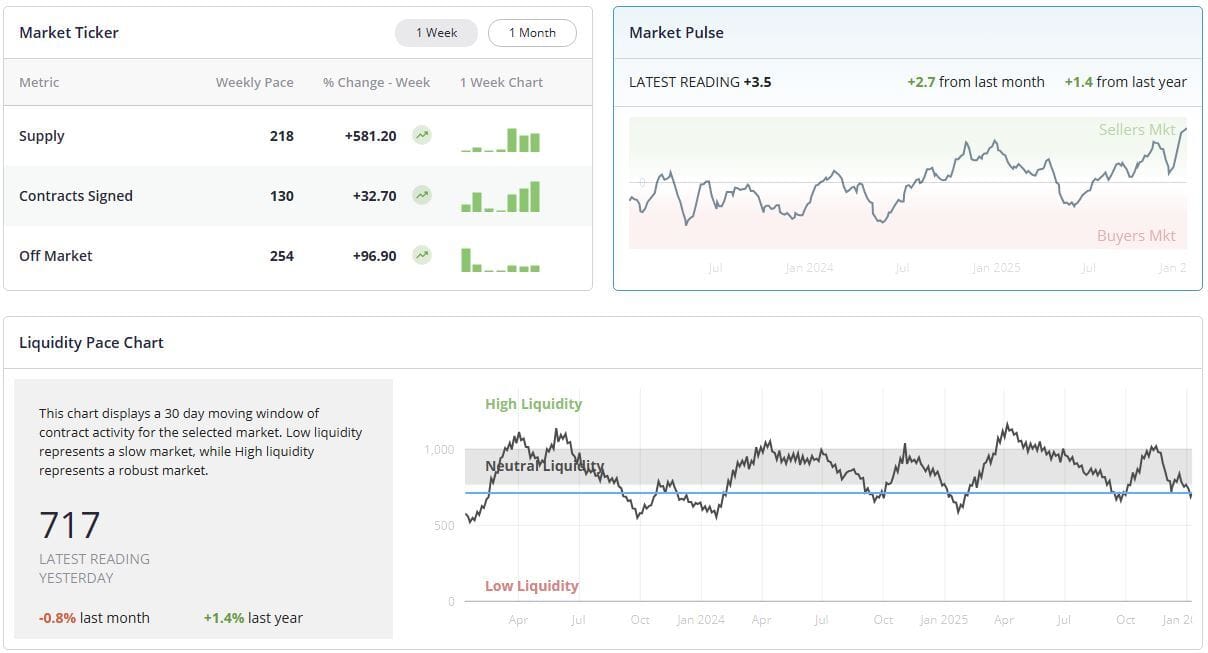Viewport: 1208px width, 653px height.
Task: Switch ticker to the 1 Week view
Action: point(436,33)
